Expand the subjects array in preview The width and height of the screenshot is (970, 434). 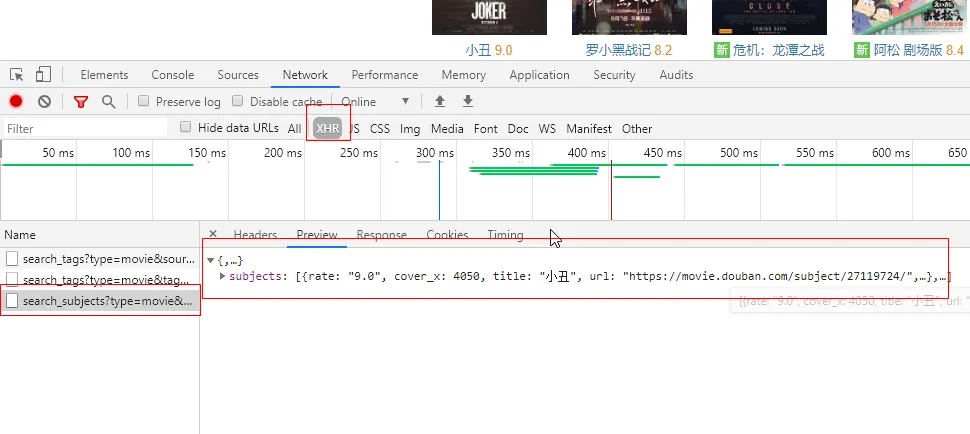click(222, 276)
